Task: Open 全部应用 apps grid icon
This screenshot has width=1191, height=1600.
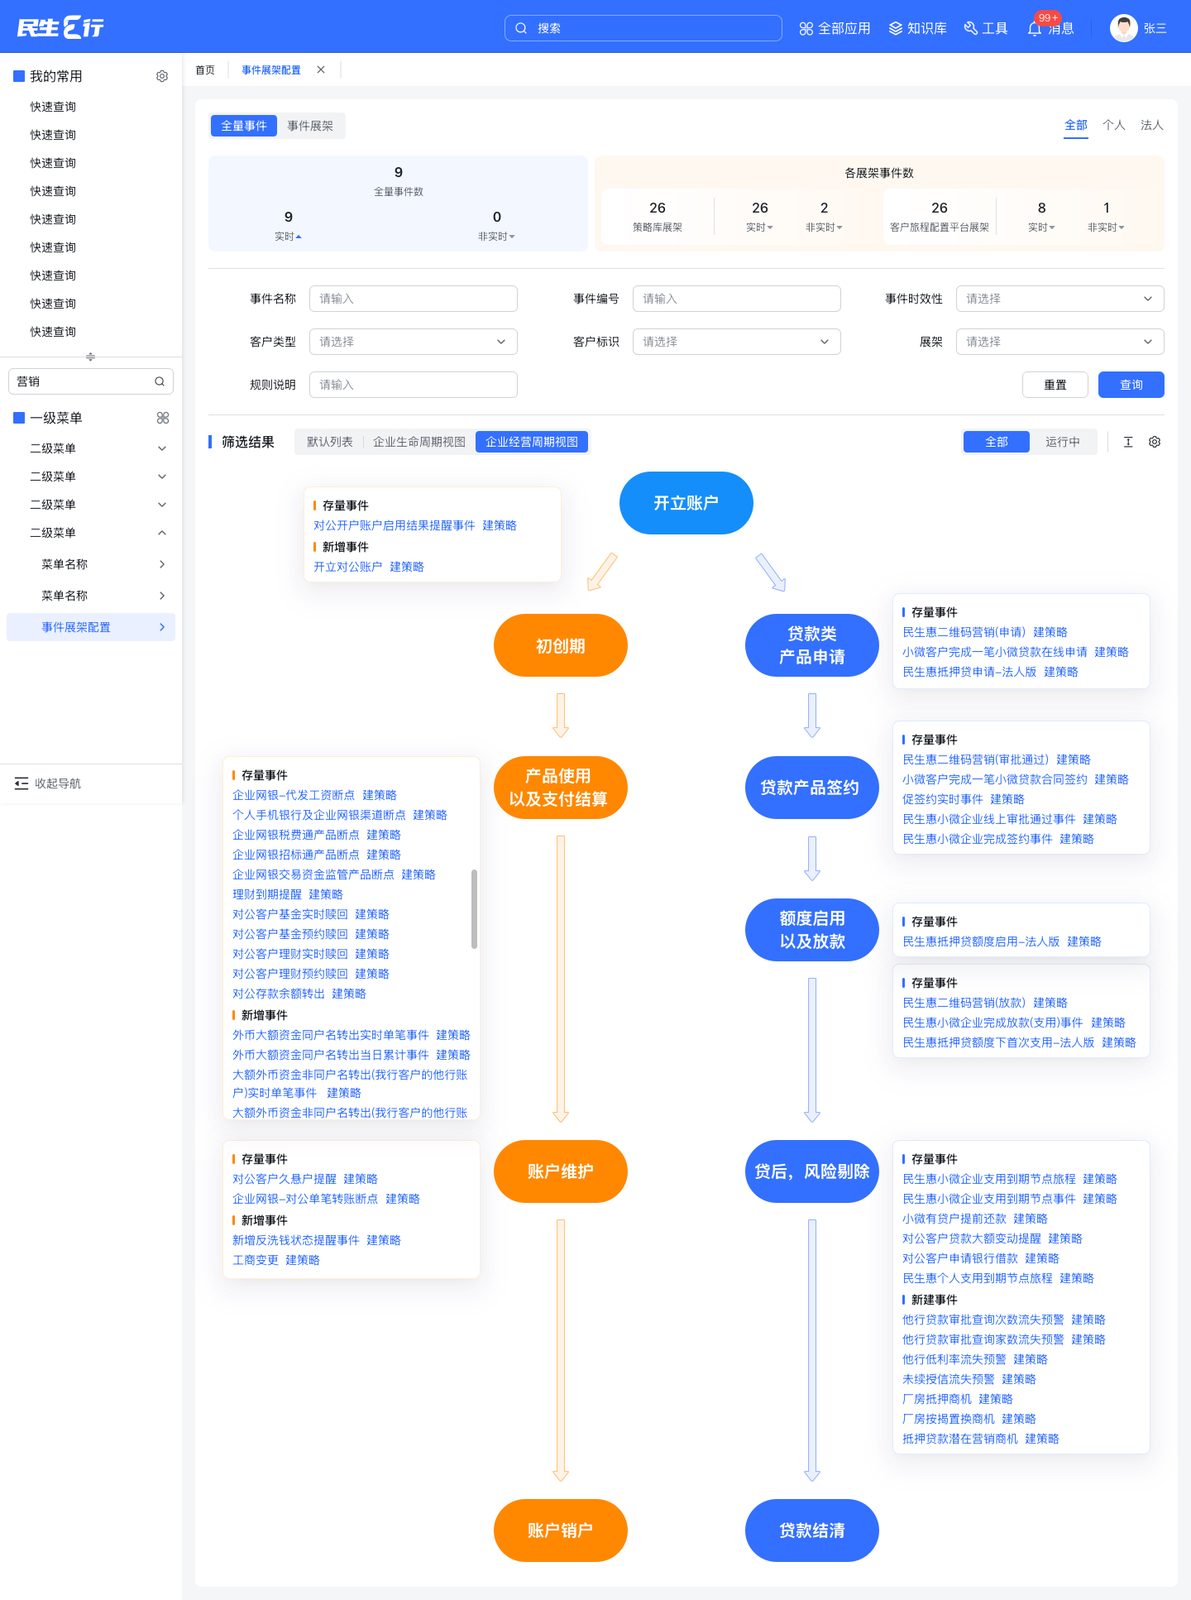Action: pyautogui.click(x=806, y=28)
